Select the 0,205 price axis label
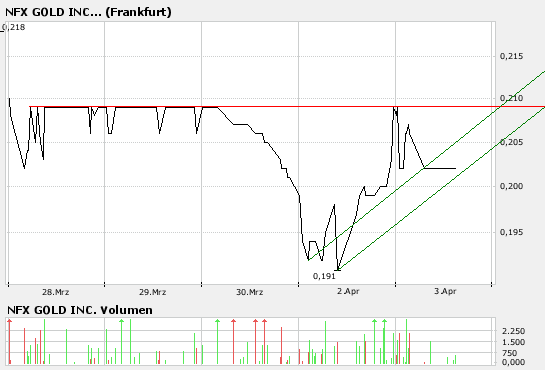The image size is (545, 384). point(511,142)
